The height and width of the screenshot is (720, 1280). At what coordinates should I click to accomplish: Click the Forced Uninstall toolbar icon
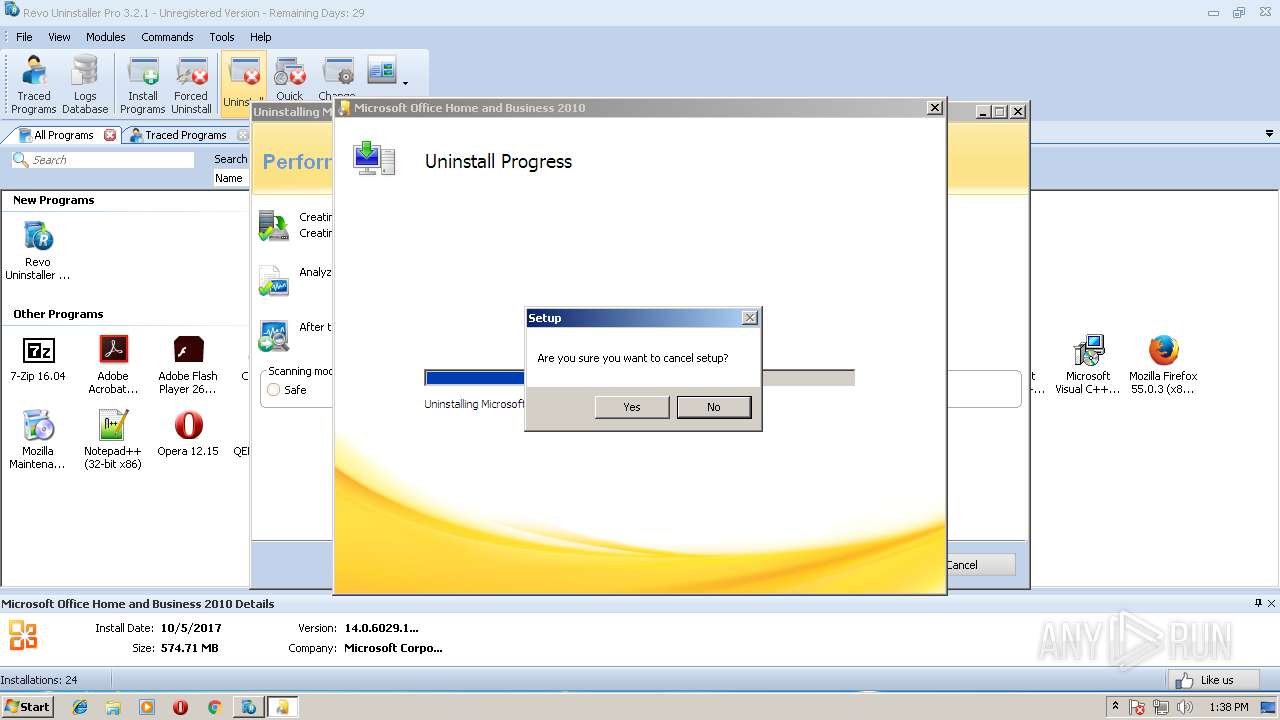point(191,85)
